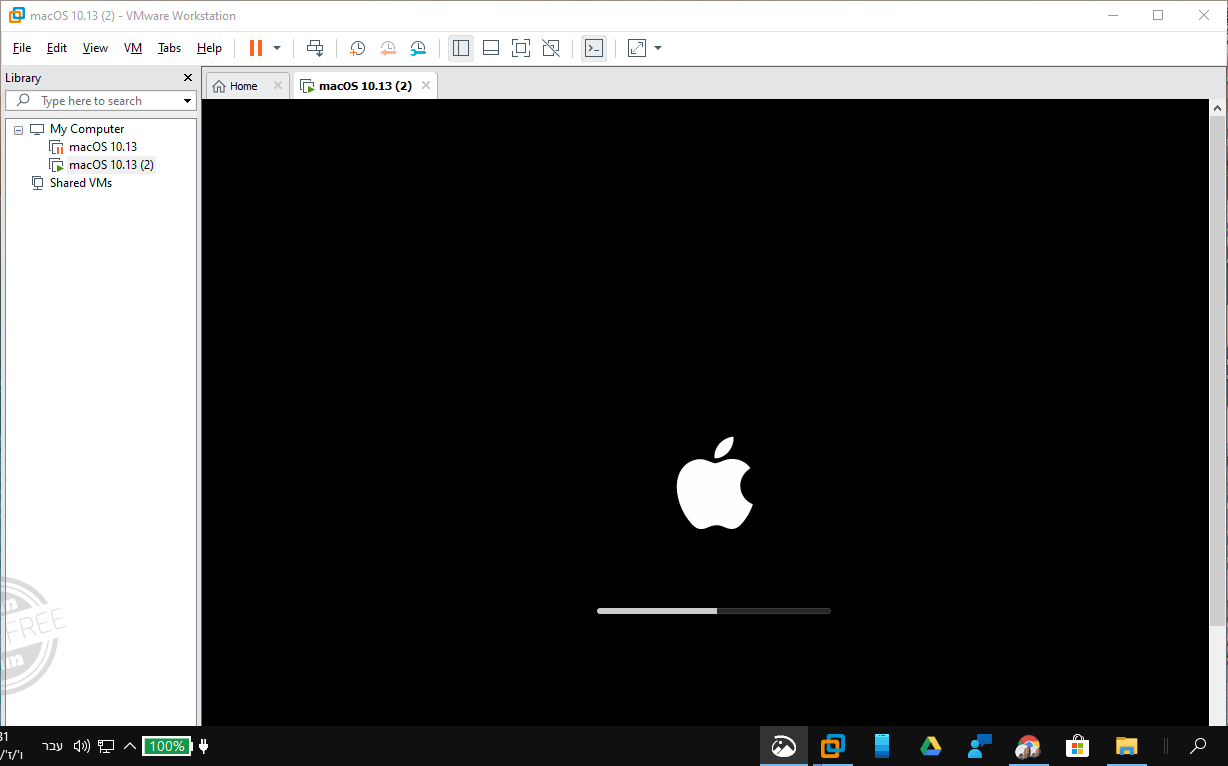Toggle the console view button
The image size is (1228, 766).
coord(594,48)
